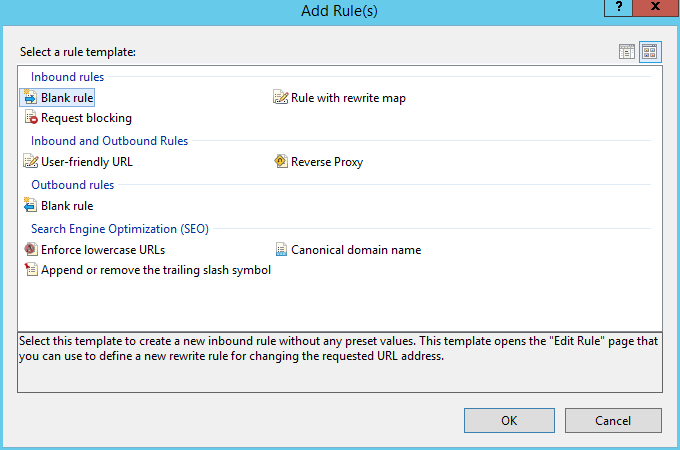
Task: Click the Search Engine Optimization (SEO) header
Action: (119, 229)
